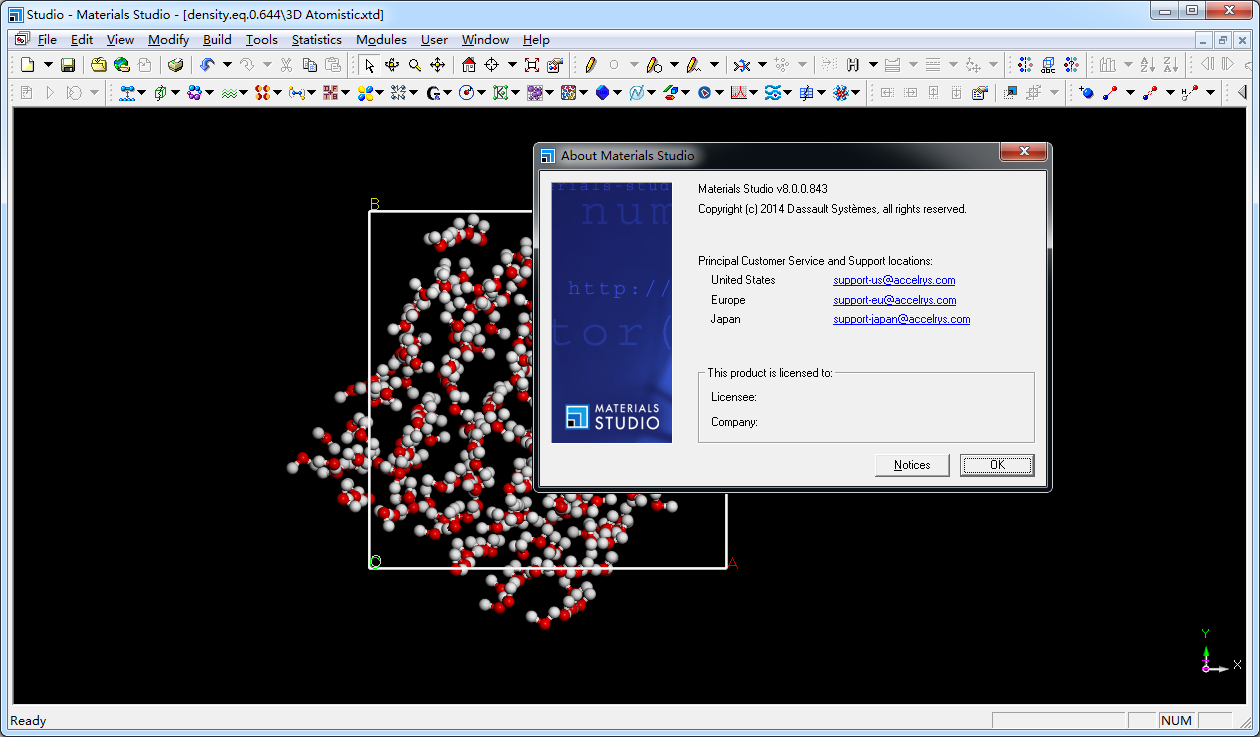The height and width of the screenshot is (737, 1260).
Task: Open dropdown next to Recenter crosshair icon
Action: tap(512, 65)
